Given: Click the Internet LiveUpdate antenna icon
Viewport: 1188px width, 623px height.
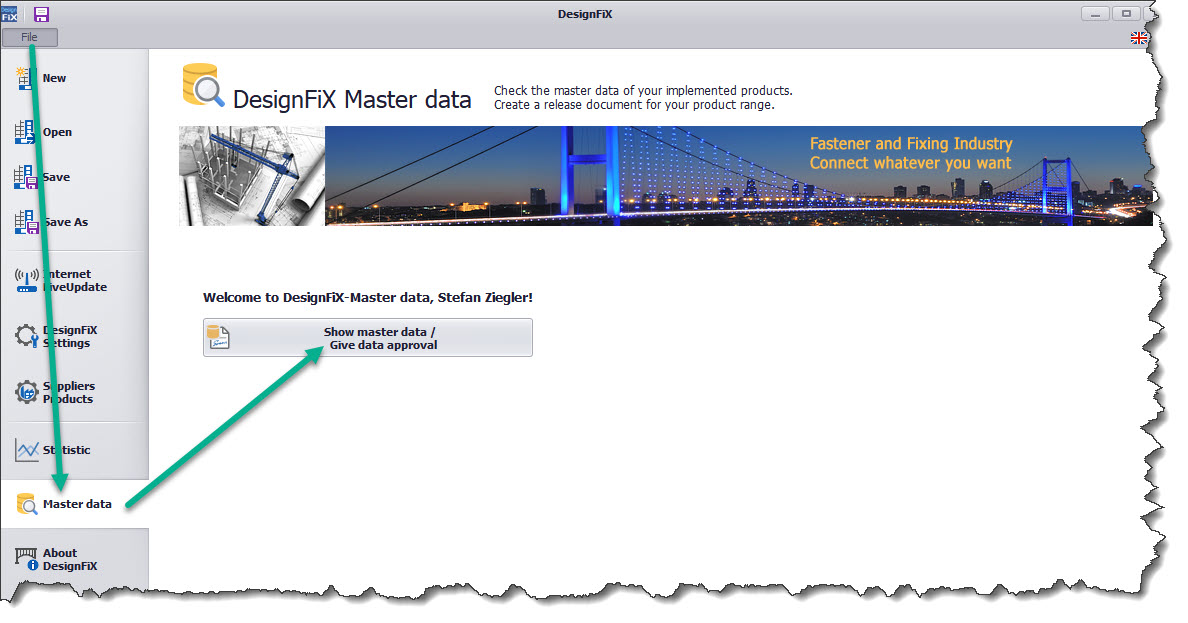Looking at the screenshot, I should point(27,280).
